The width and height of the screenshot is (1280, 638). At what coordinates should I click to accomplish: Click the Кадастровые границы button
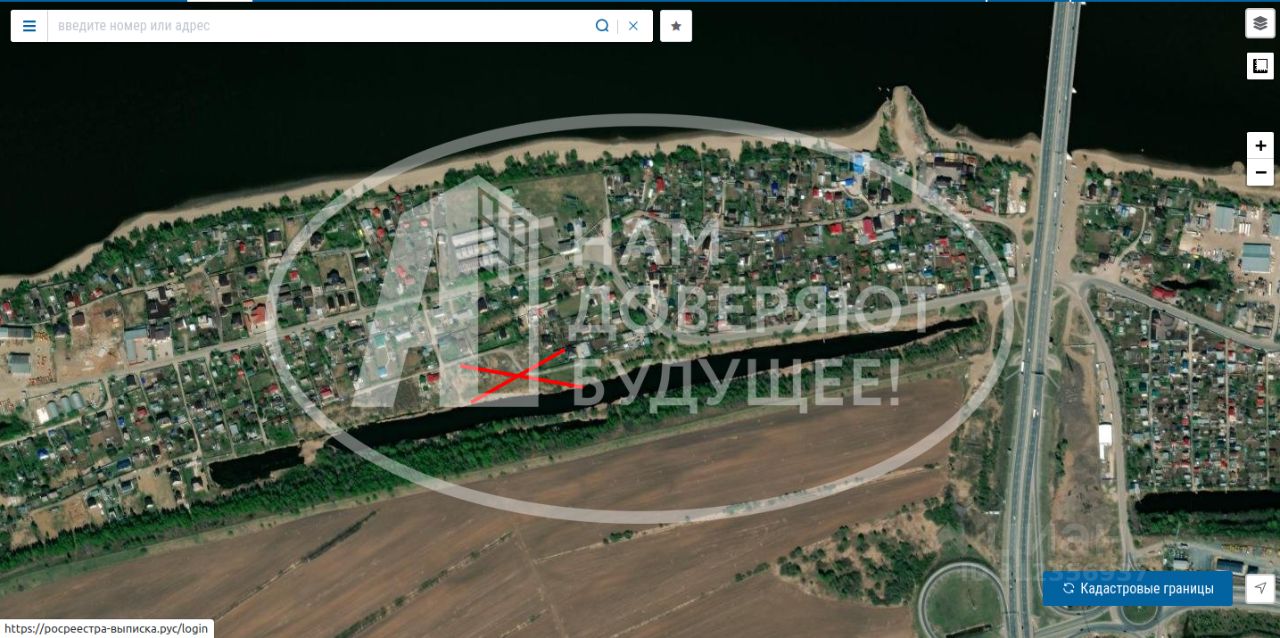coord(1137,589)
